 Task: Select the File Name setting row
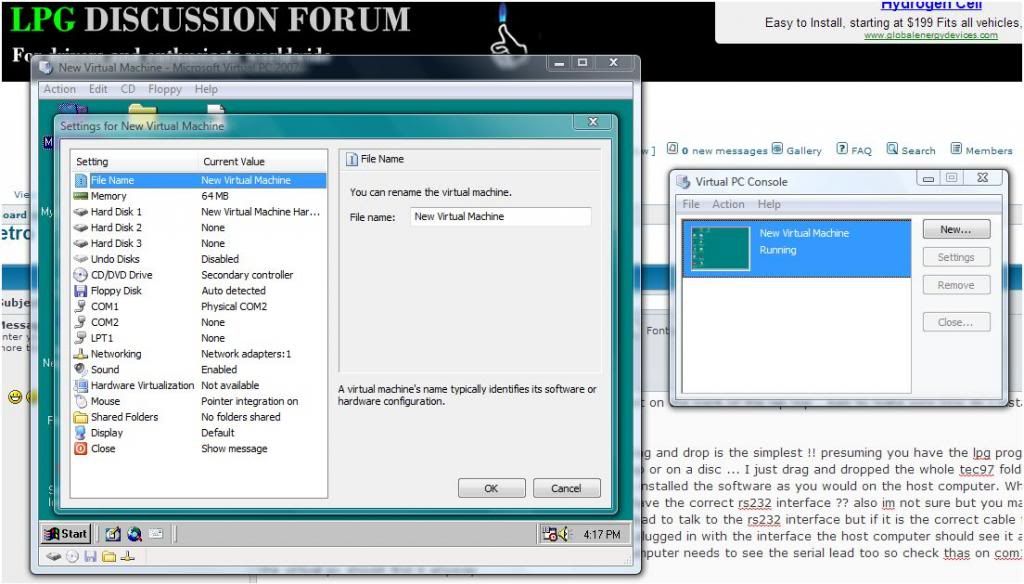(x=199, y=180)
